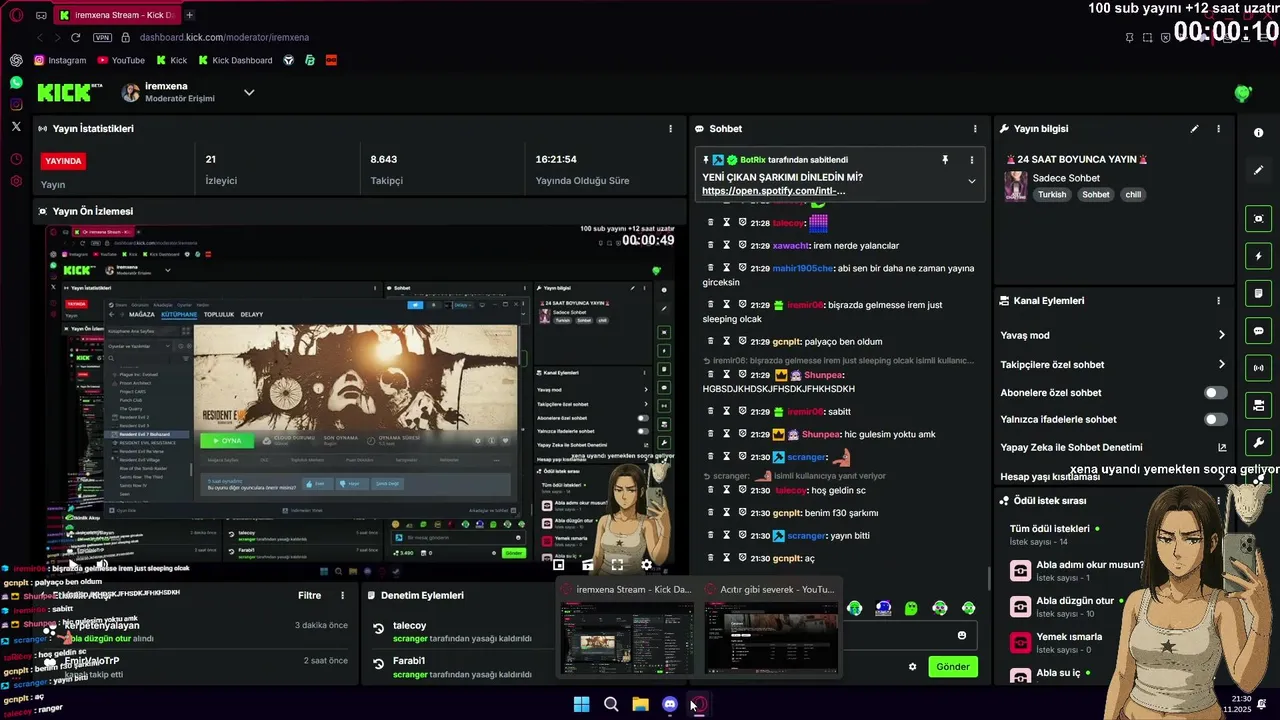
Task: Open Kanal Eylemleri three-dot menu
Action: (x=1218, y=301)
